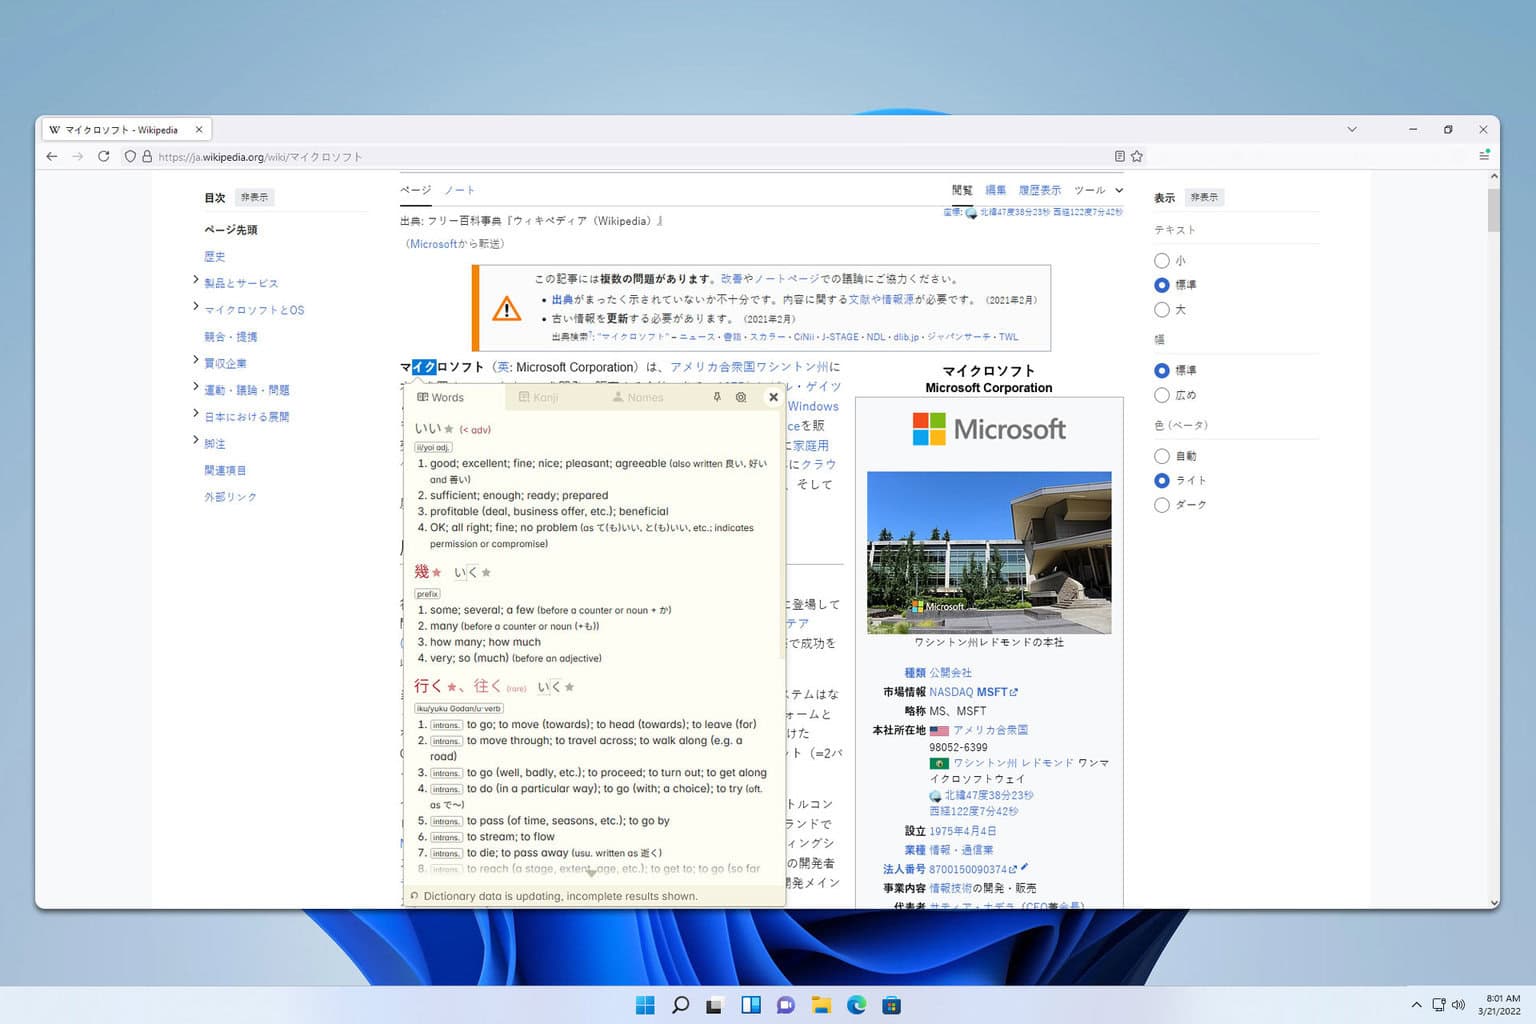Switch to the Words tab
This screenshot has height=1024, width=1536.
[441, 397]
